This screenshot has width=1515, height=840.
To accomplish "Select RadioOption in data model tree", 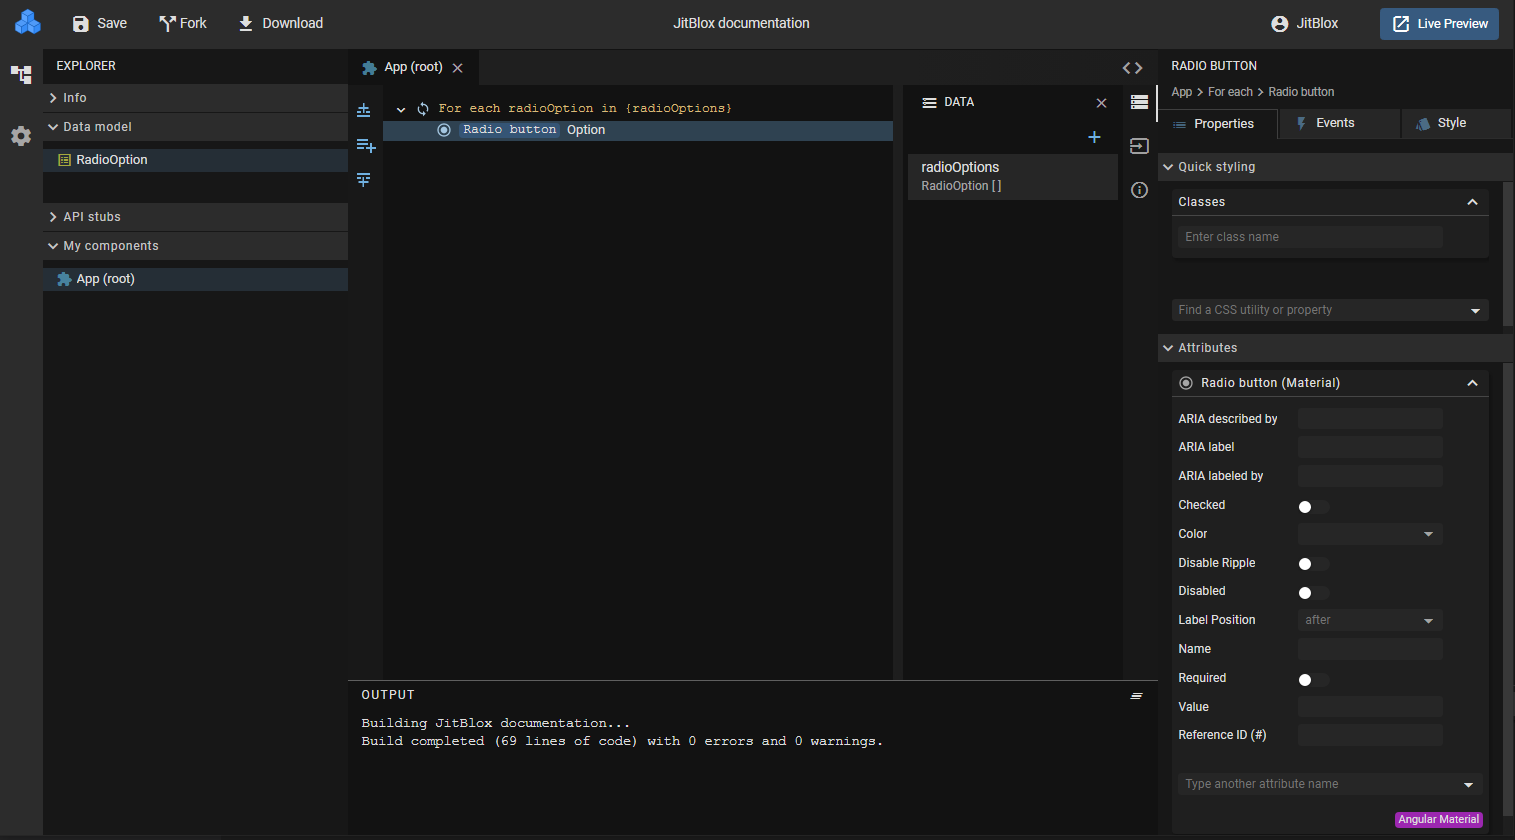I will [x=195, y=160].
